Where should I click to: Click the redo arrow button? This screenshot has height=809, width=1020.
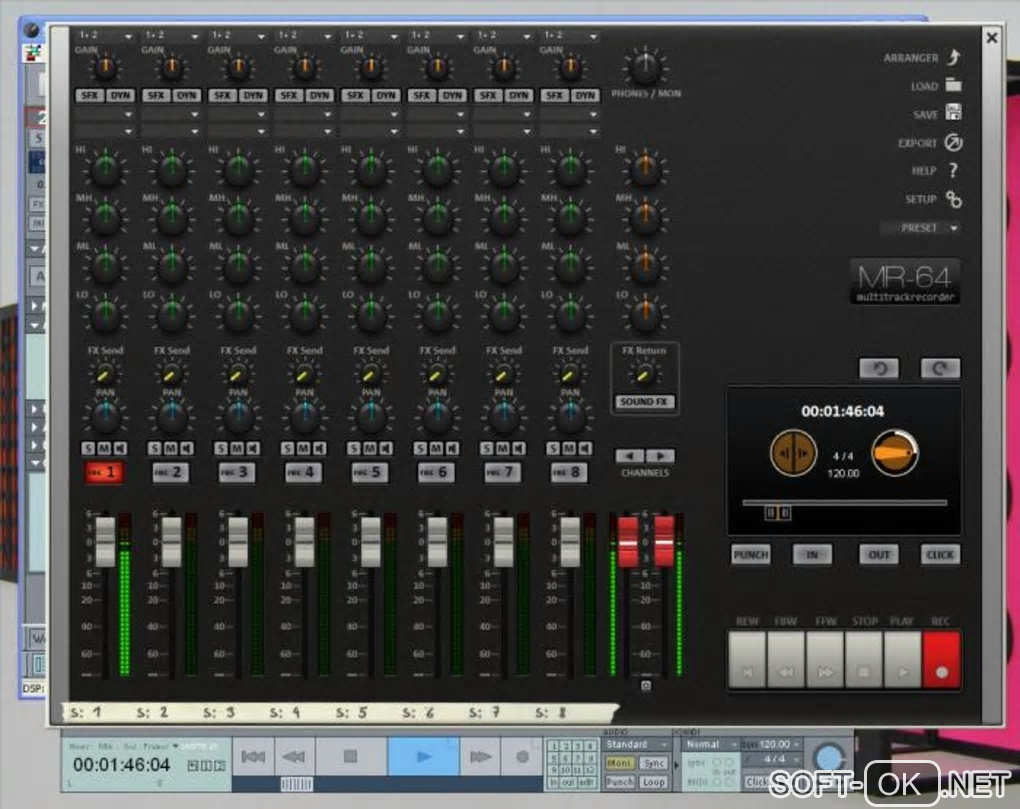click(940, 369)
